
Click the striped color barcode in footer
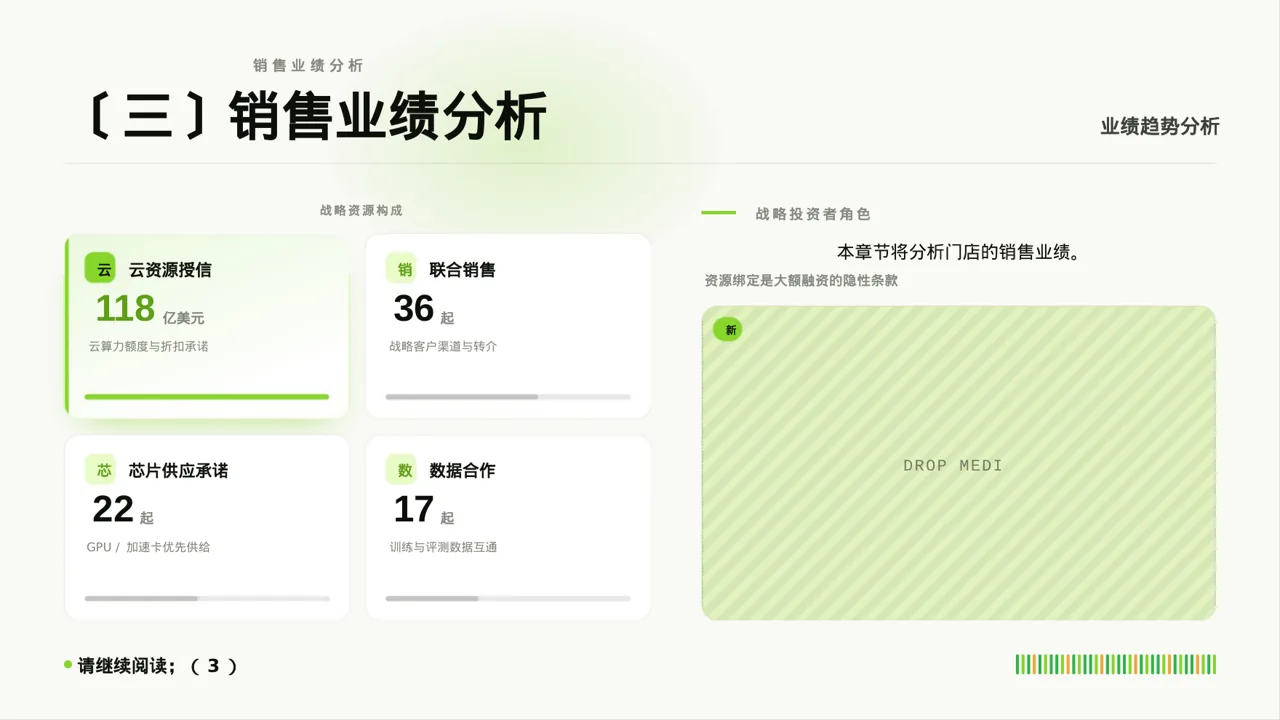tap(1116, 665)
